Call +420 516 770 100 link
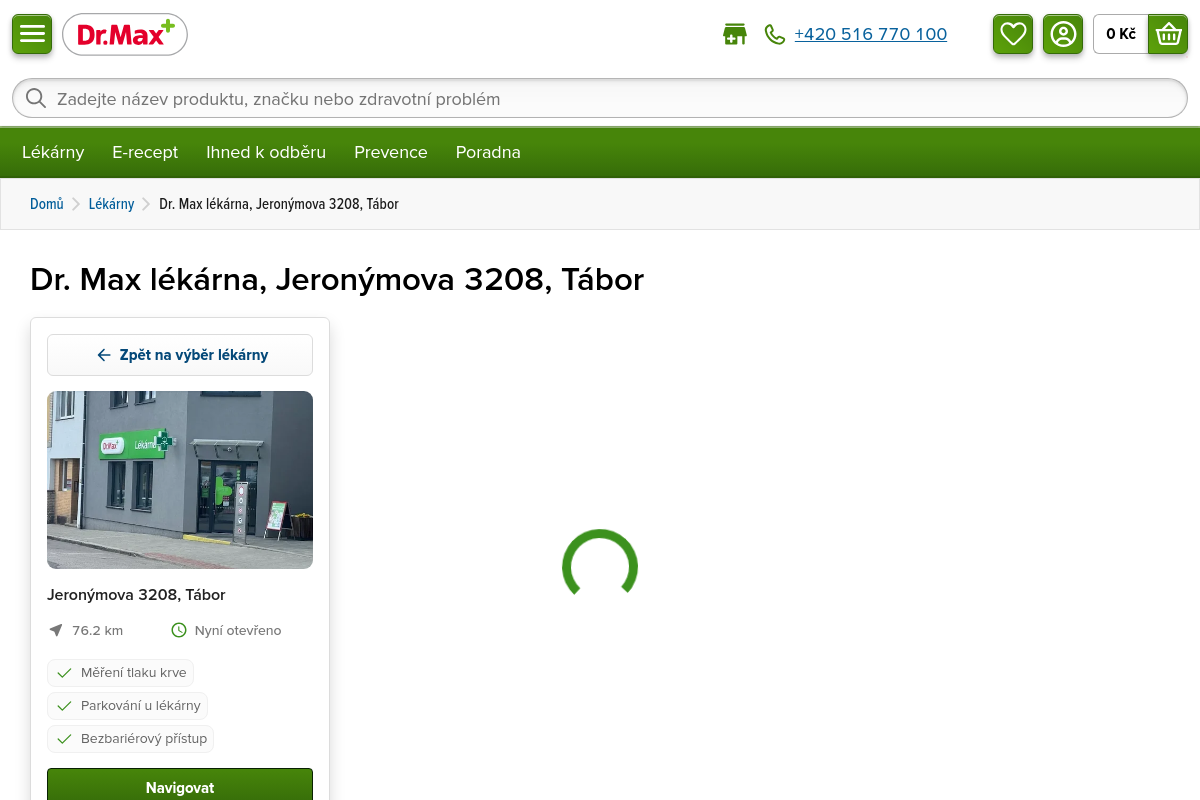The width and height of the screenshot is (1200, 800). pyautogui.click(x=871, y=34)
